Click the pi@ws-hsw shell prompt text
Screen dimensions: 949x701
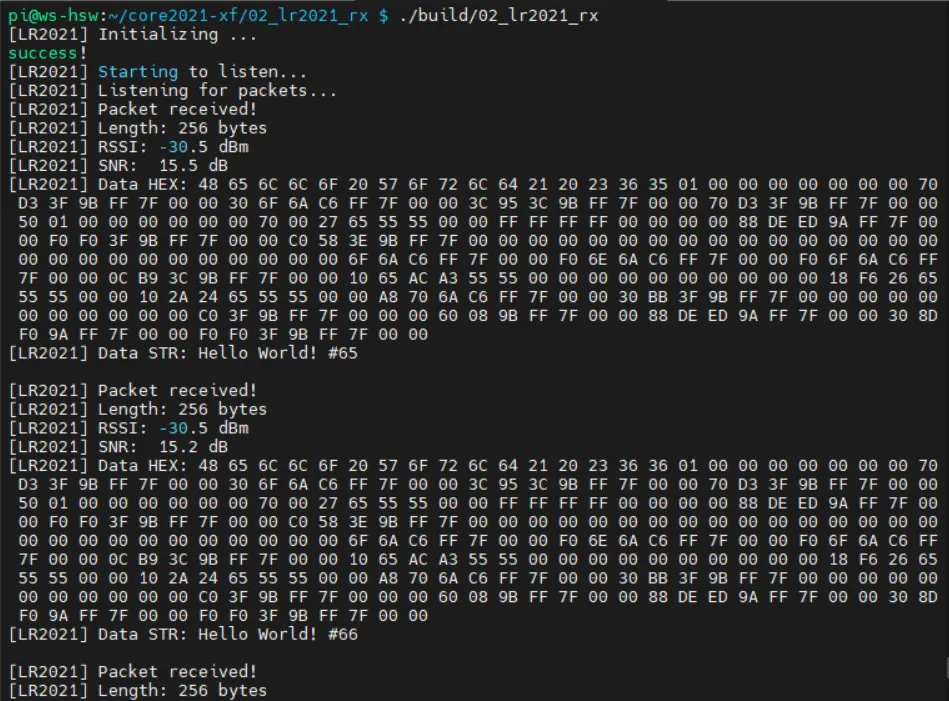coord(48,16)
